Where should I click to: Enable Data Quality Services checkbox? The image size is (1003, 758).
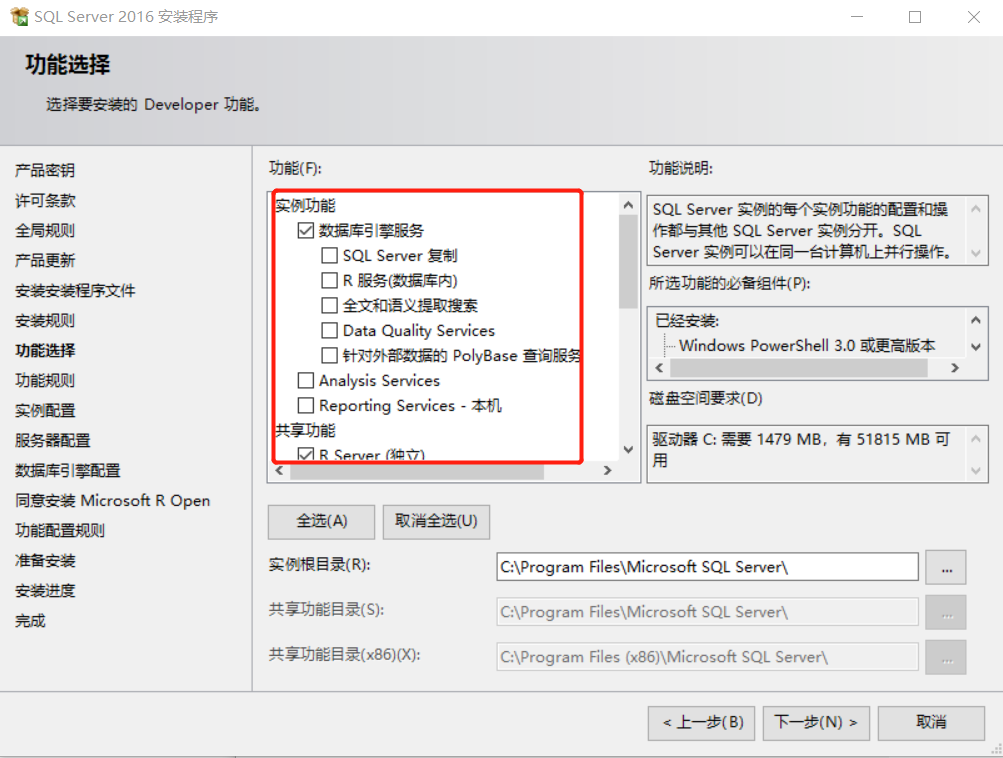[x=329, y=330]
